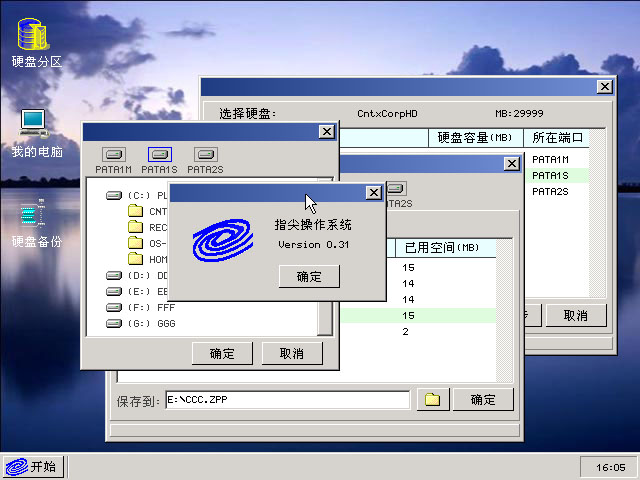Select the G: GGG drive entry
The height and width of the screenshot is (480, 640).
tap(140, 323)
